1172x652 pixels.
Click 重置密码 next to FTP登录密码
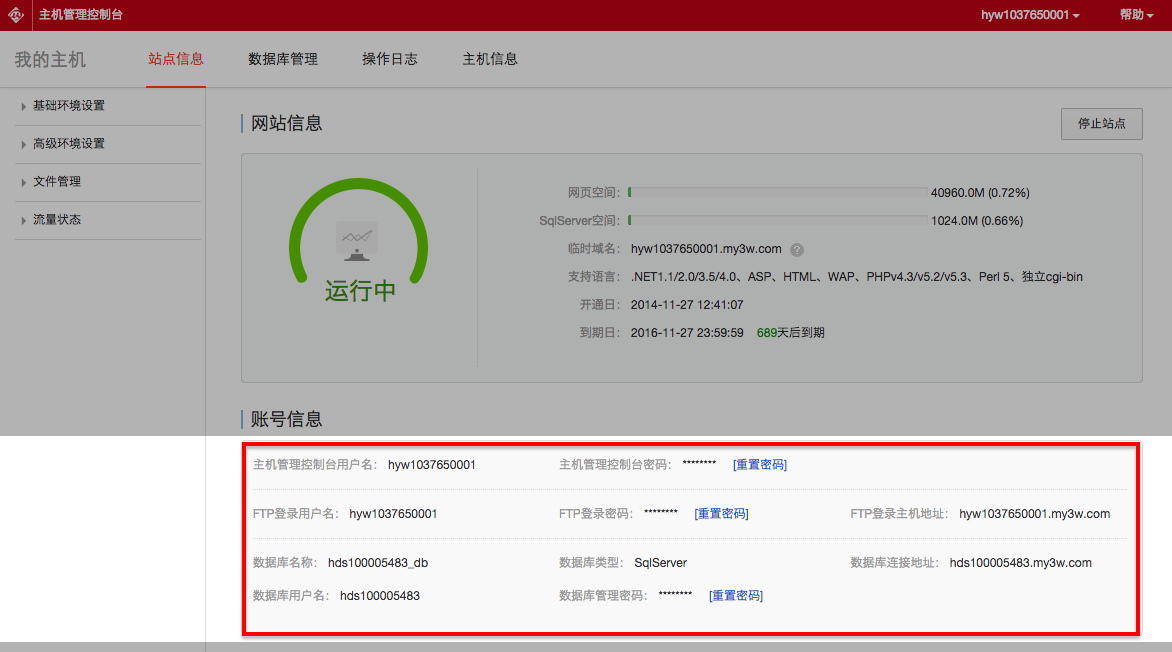721,514
